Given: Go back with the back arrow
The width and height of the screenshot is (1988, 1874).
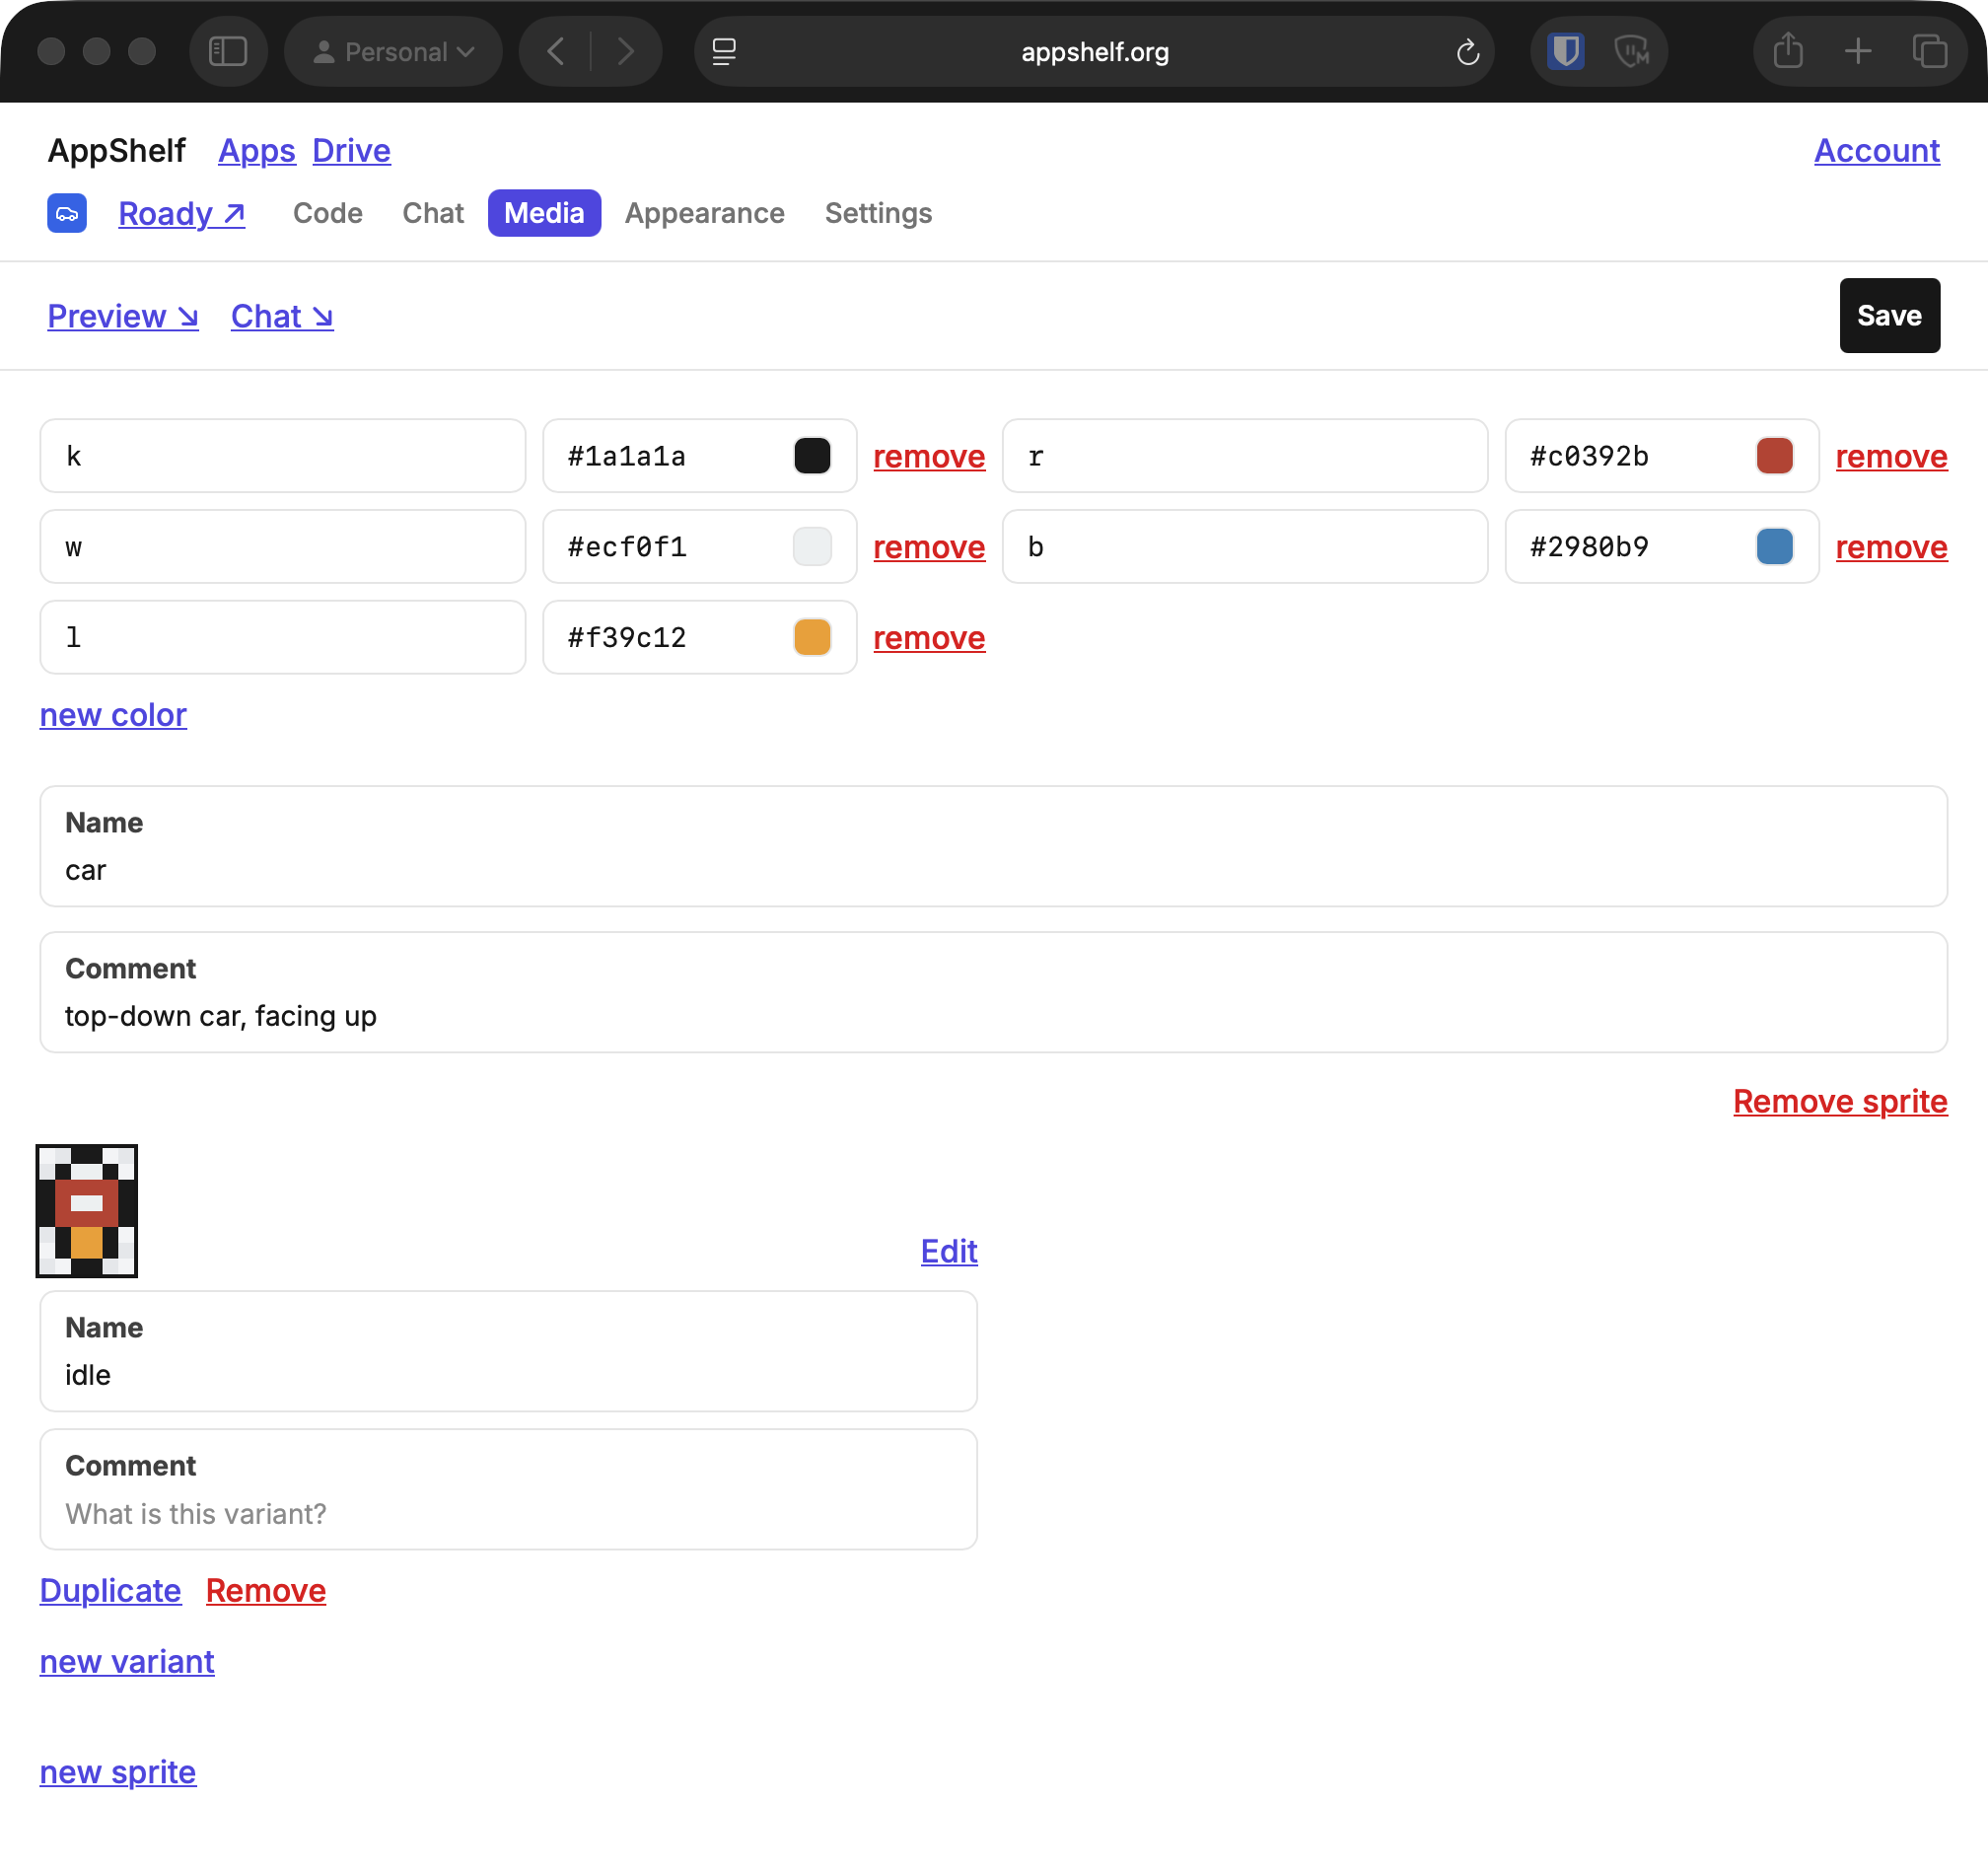Looking at the screenshot, I should coord(556,51).
